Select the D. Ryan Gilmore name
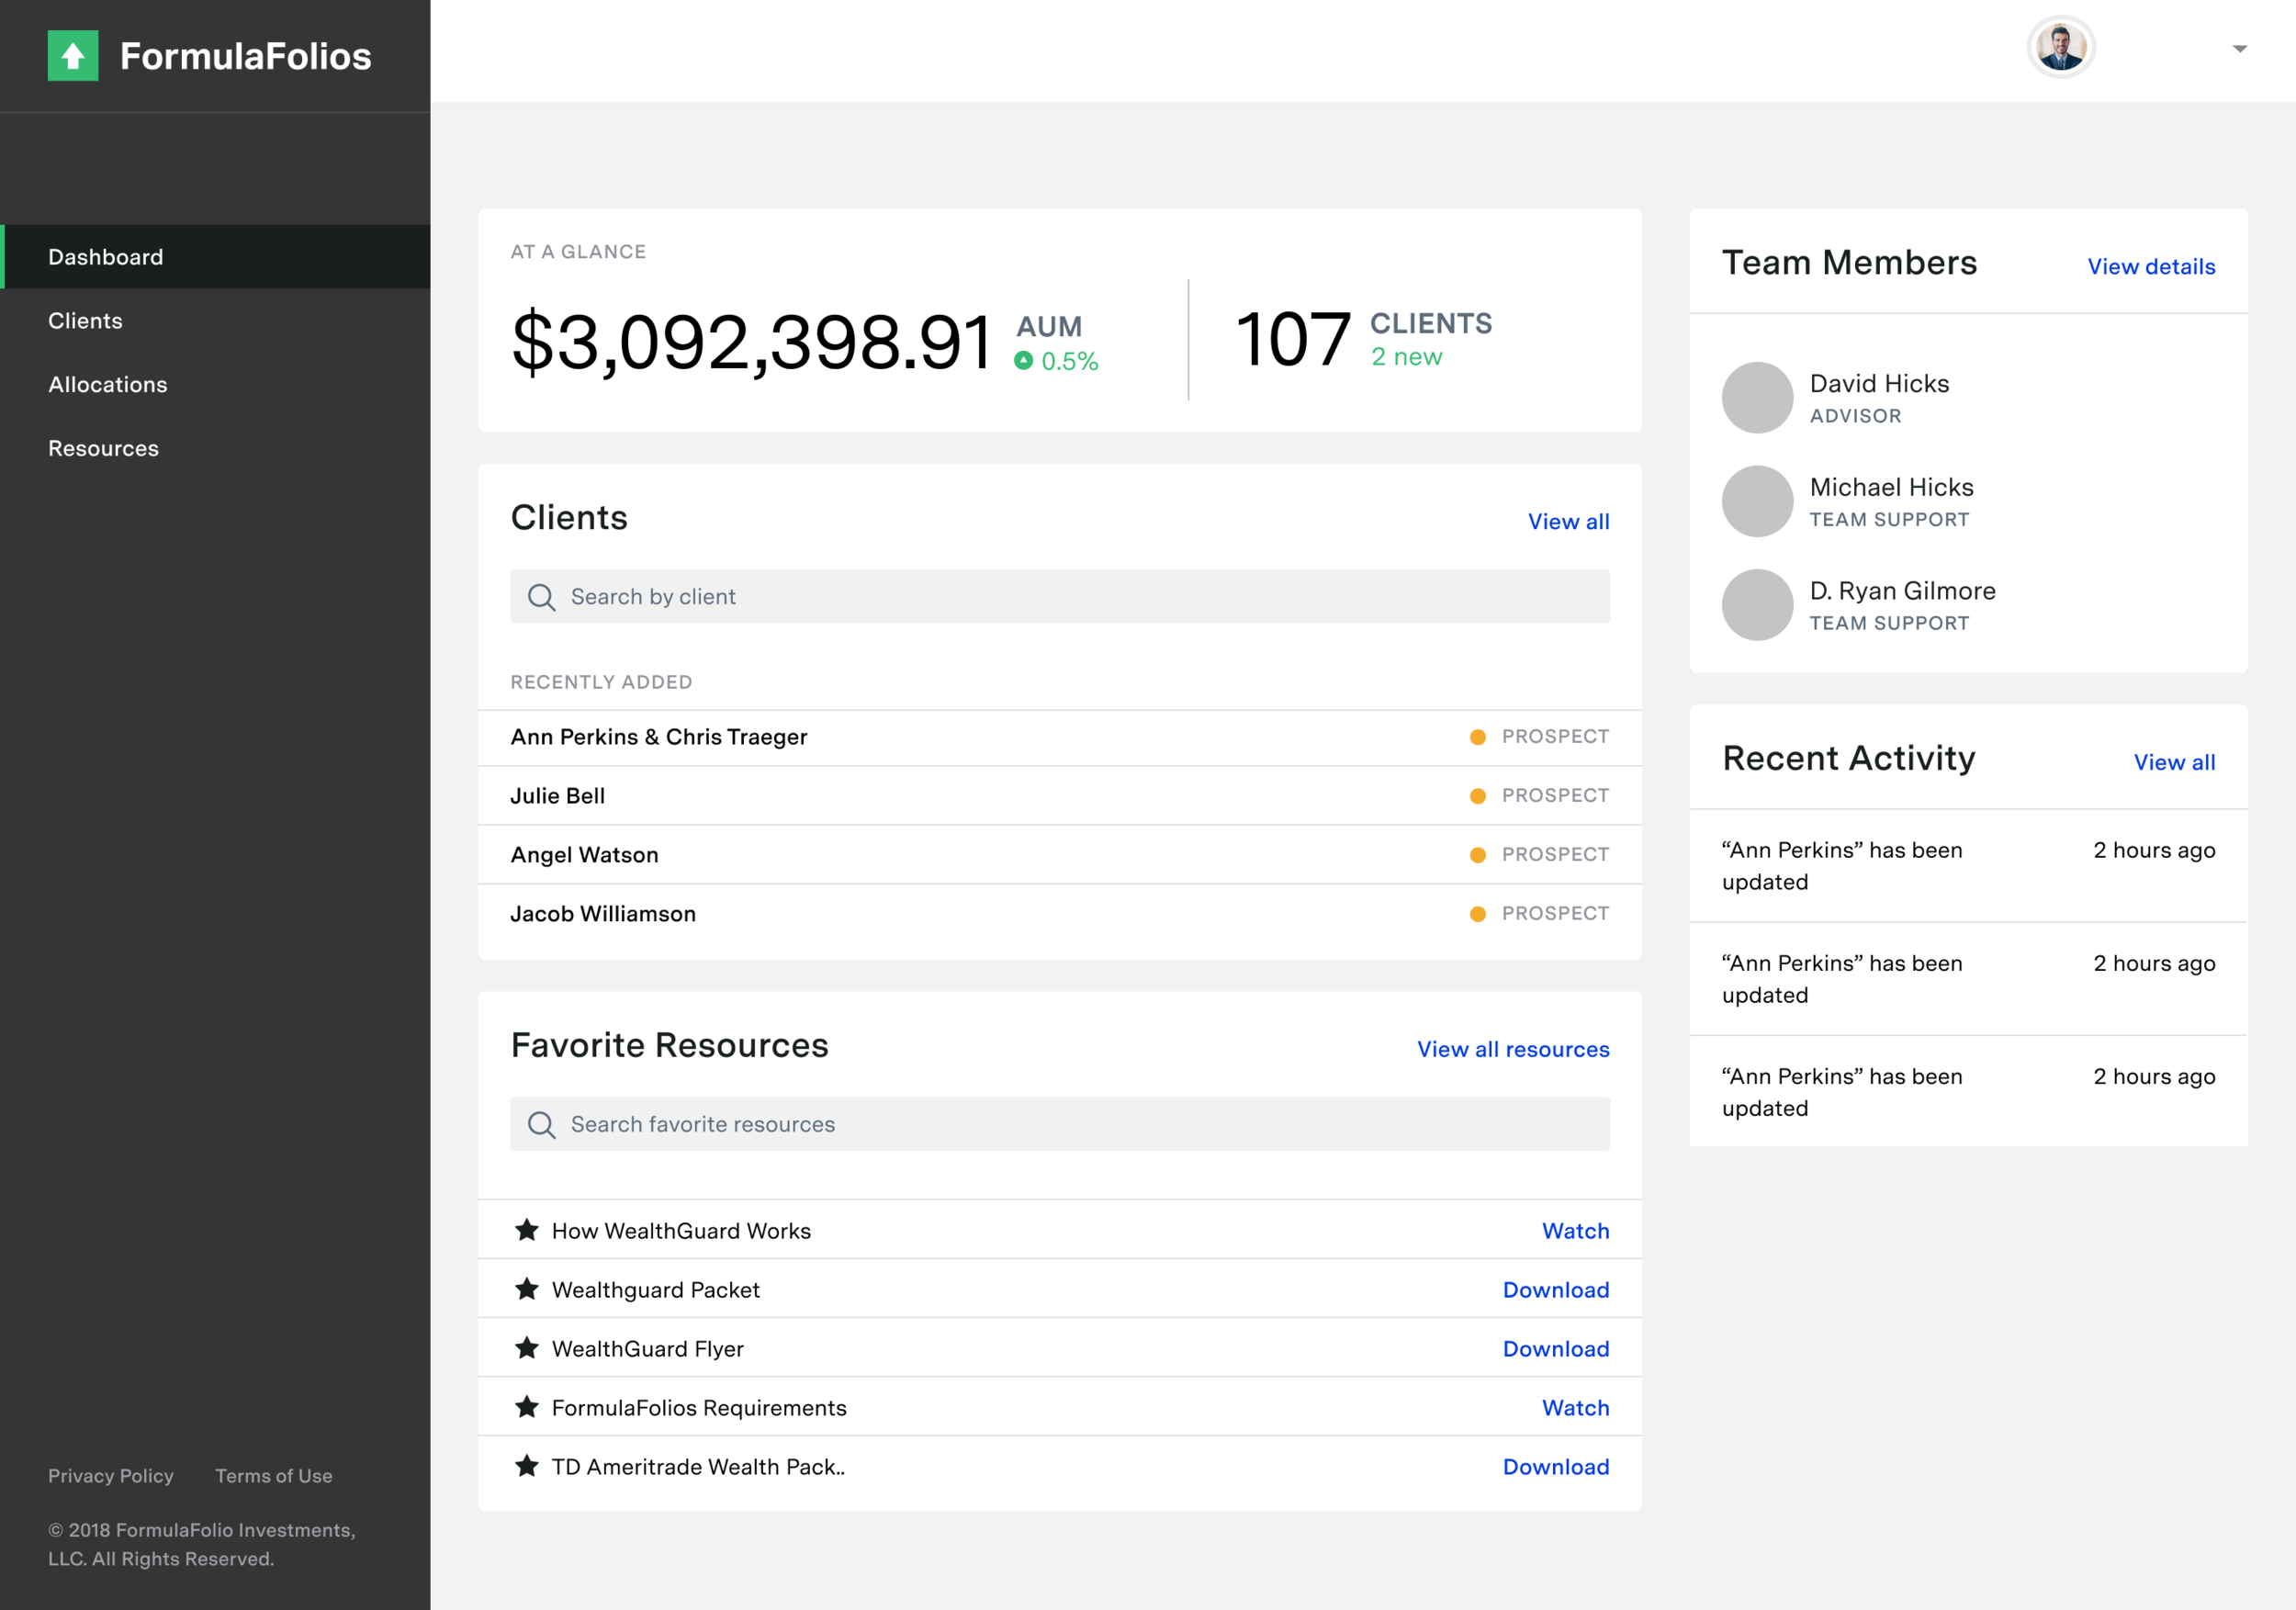Image resolution: width=2296 pixels, height=1610 pixels. (x=1902, y=591)
